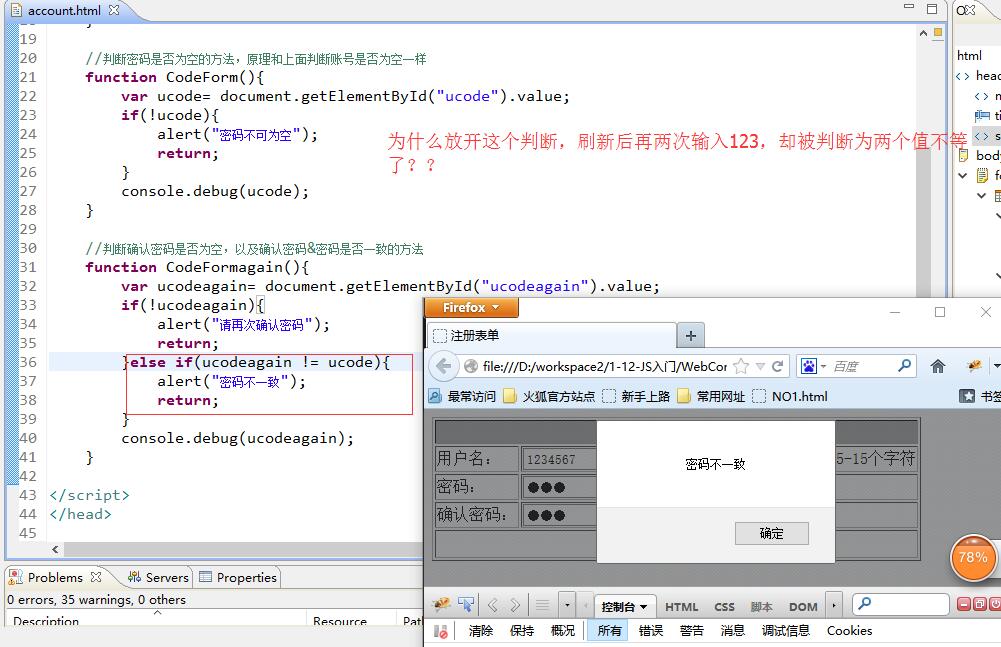
Task: Open the Baidu search engine selector
Action: pyautogui.click(x=813, y=366)
